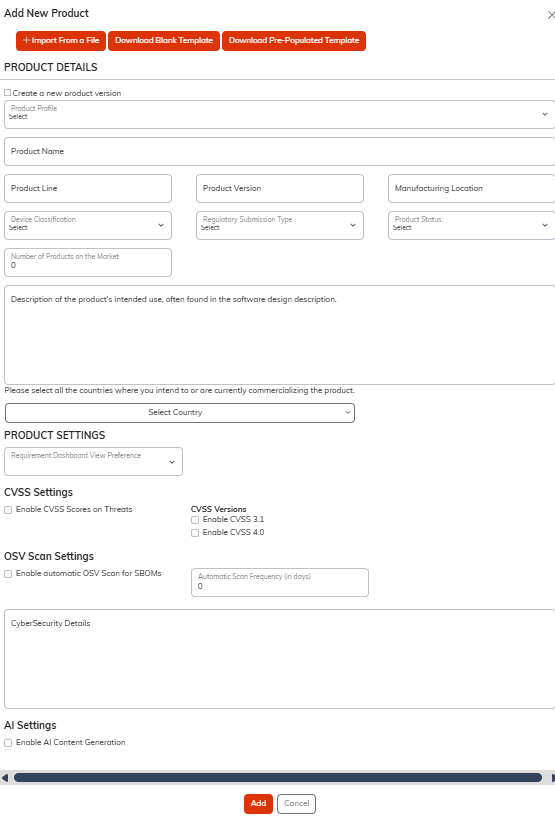555x817 pixels.
Task: Click the product intended use description textarea
Action: 279,335
